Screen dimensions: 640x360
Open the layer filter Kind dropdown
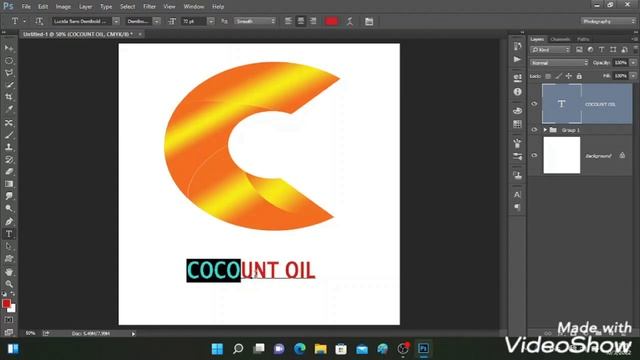pyautogui.click(x=550, y=50)
